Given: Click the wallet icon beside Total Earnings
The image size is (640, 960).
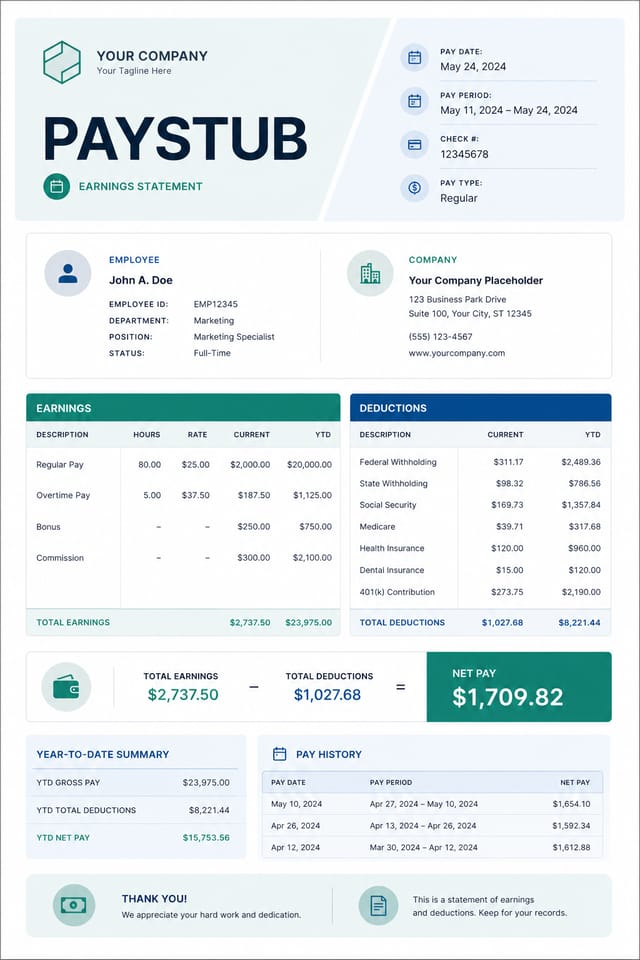Looking at the screenshot, I should [x=66, y=687].
